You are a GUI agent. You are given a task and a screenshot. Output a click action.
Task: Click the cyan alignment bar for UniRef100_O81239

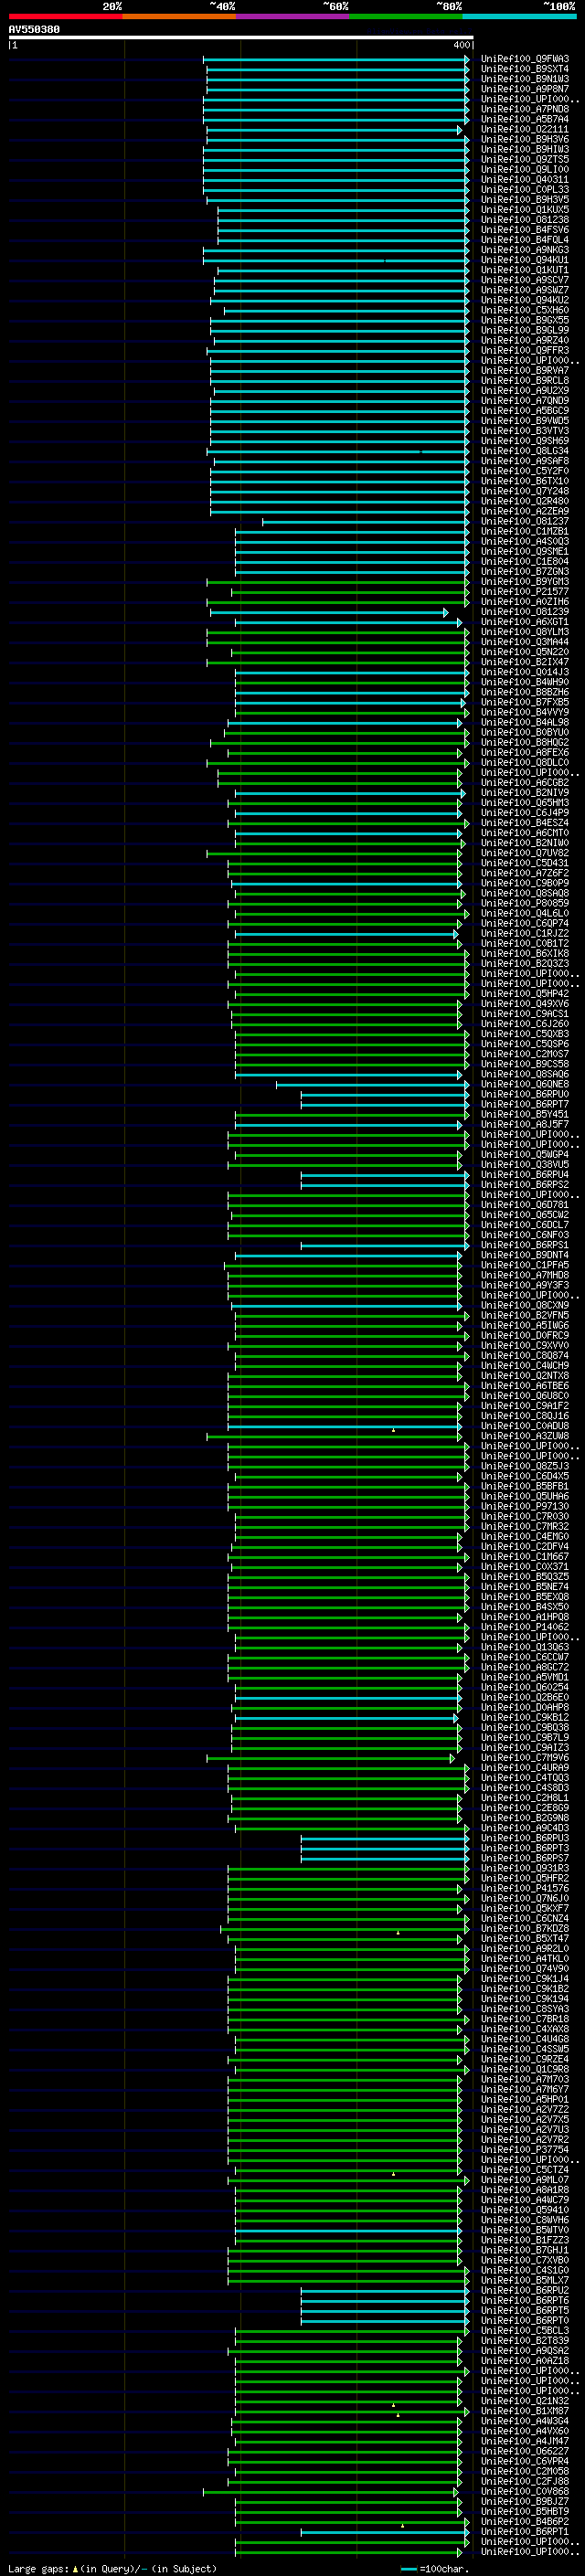pos(330,612)
